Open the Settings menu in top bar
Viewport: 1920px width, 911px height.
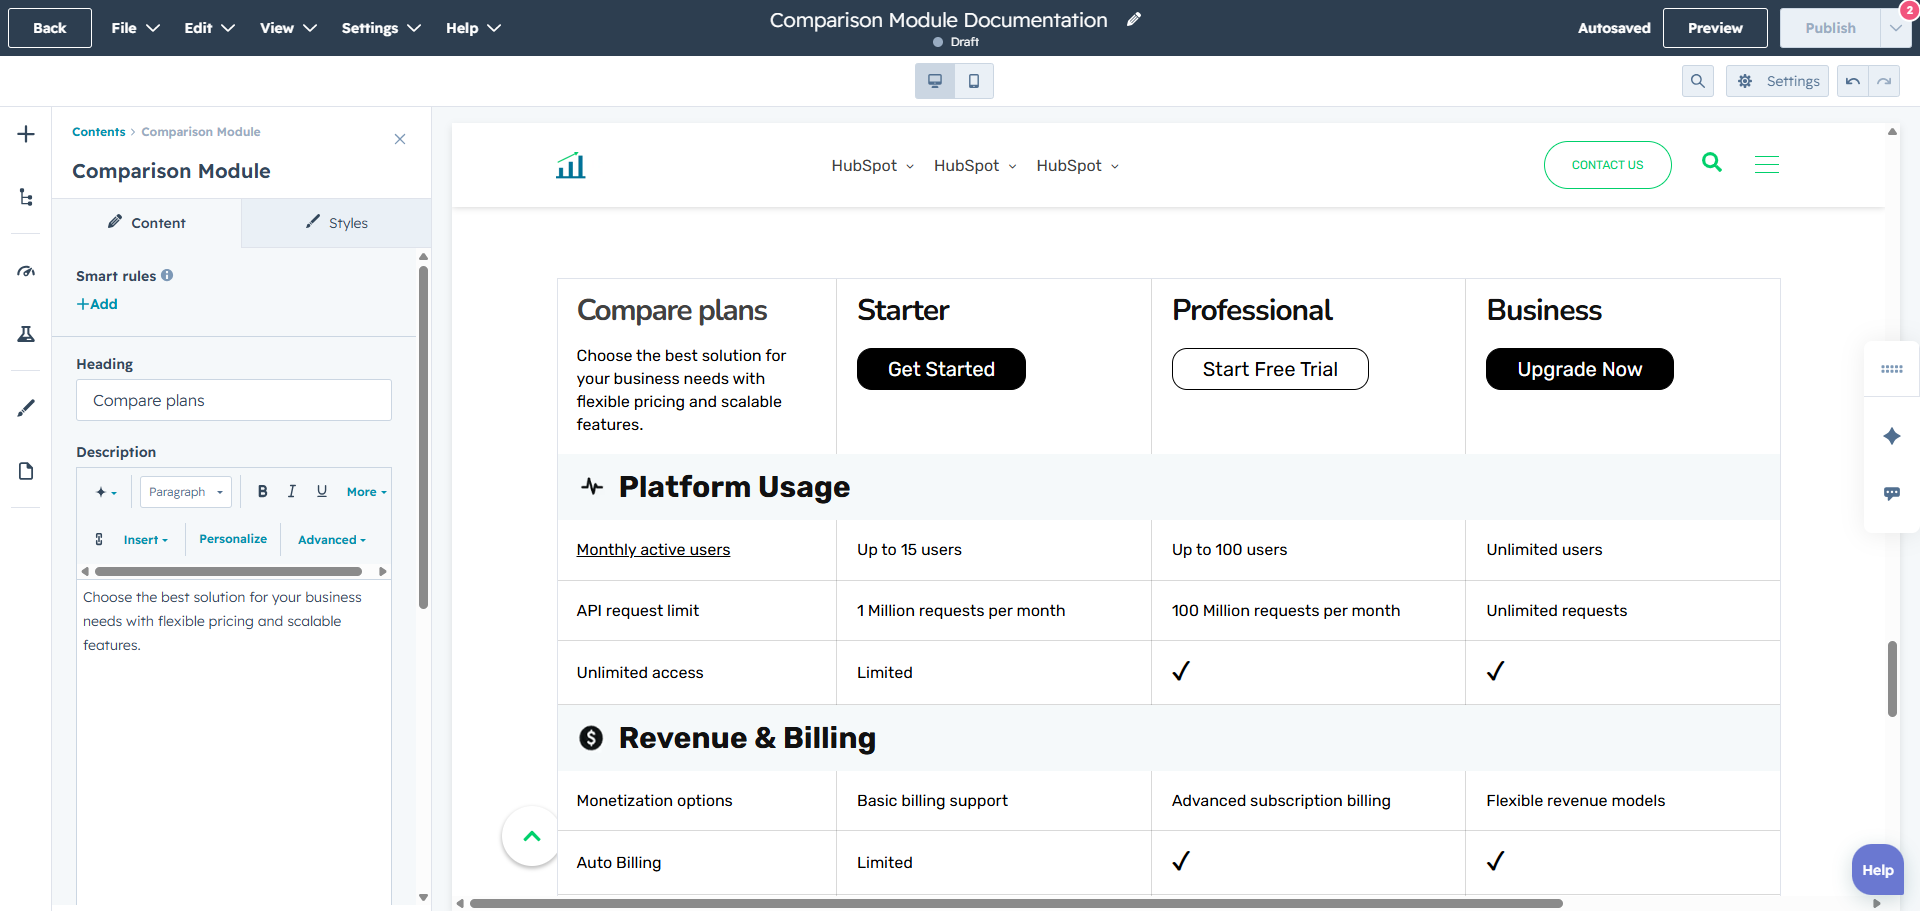[x=381, y=28]
